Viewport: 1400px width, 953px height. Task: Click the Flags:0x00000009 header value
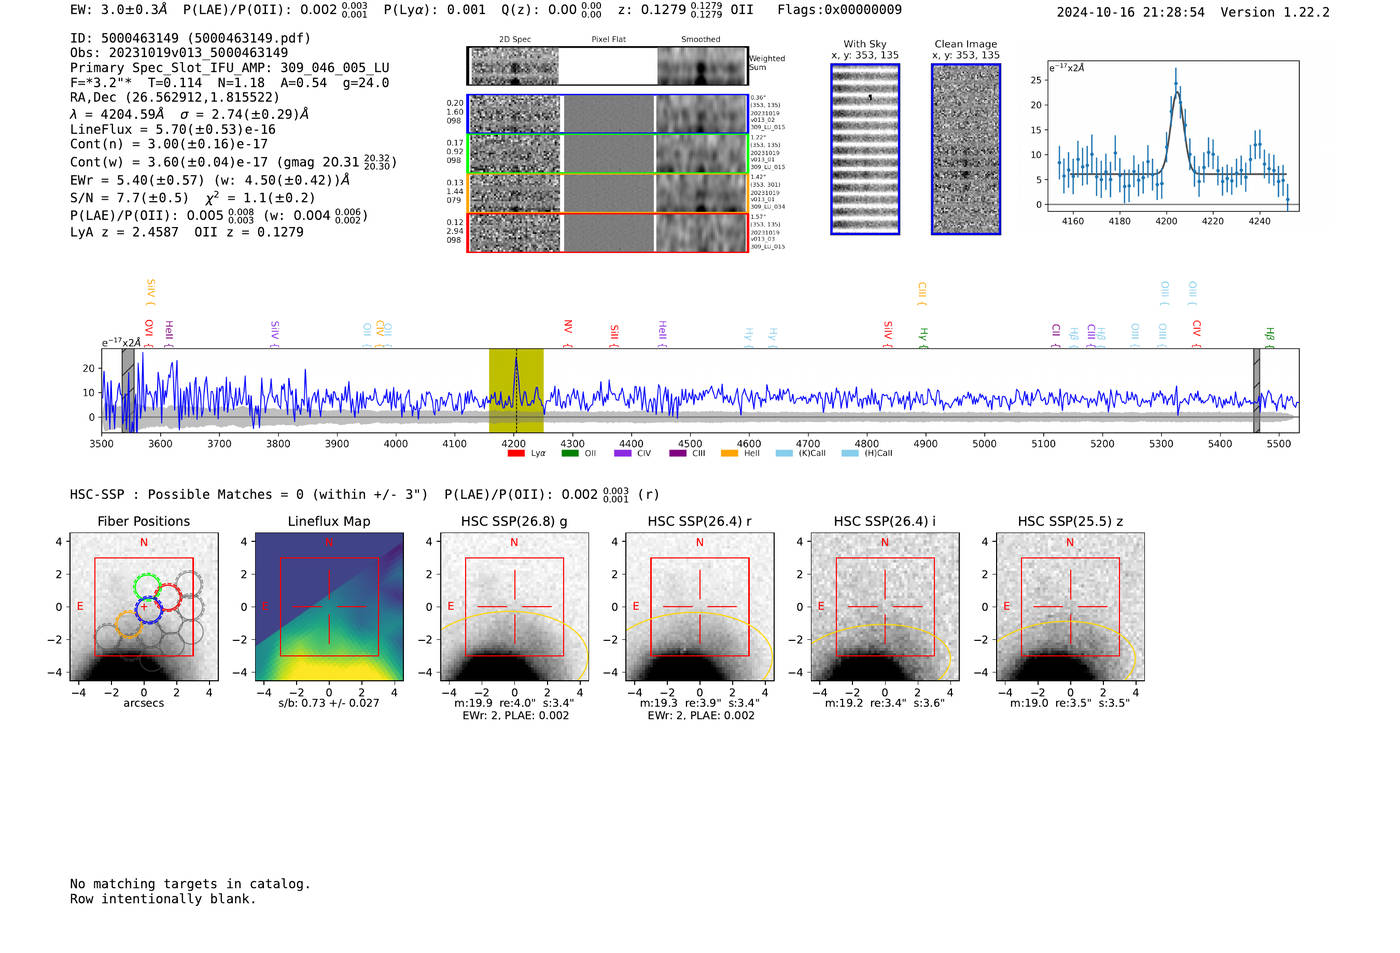pos(839,10)
